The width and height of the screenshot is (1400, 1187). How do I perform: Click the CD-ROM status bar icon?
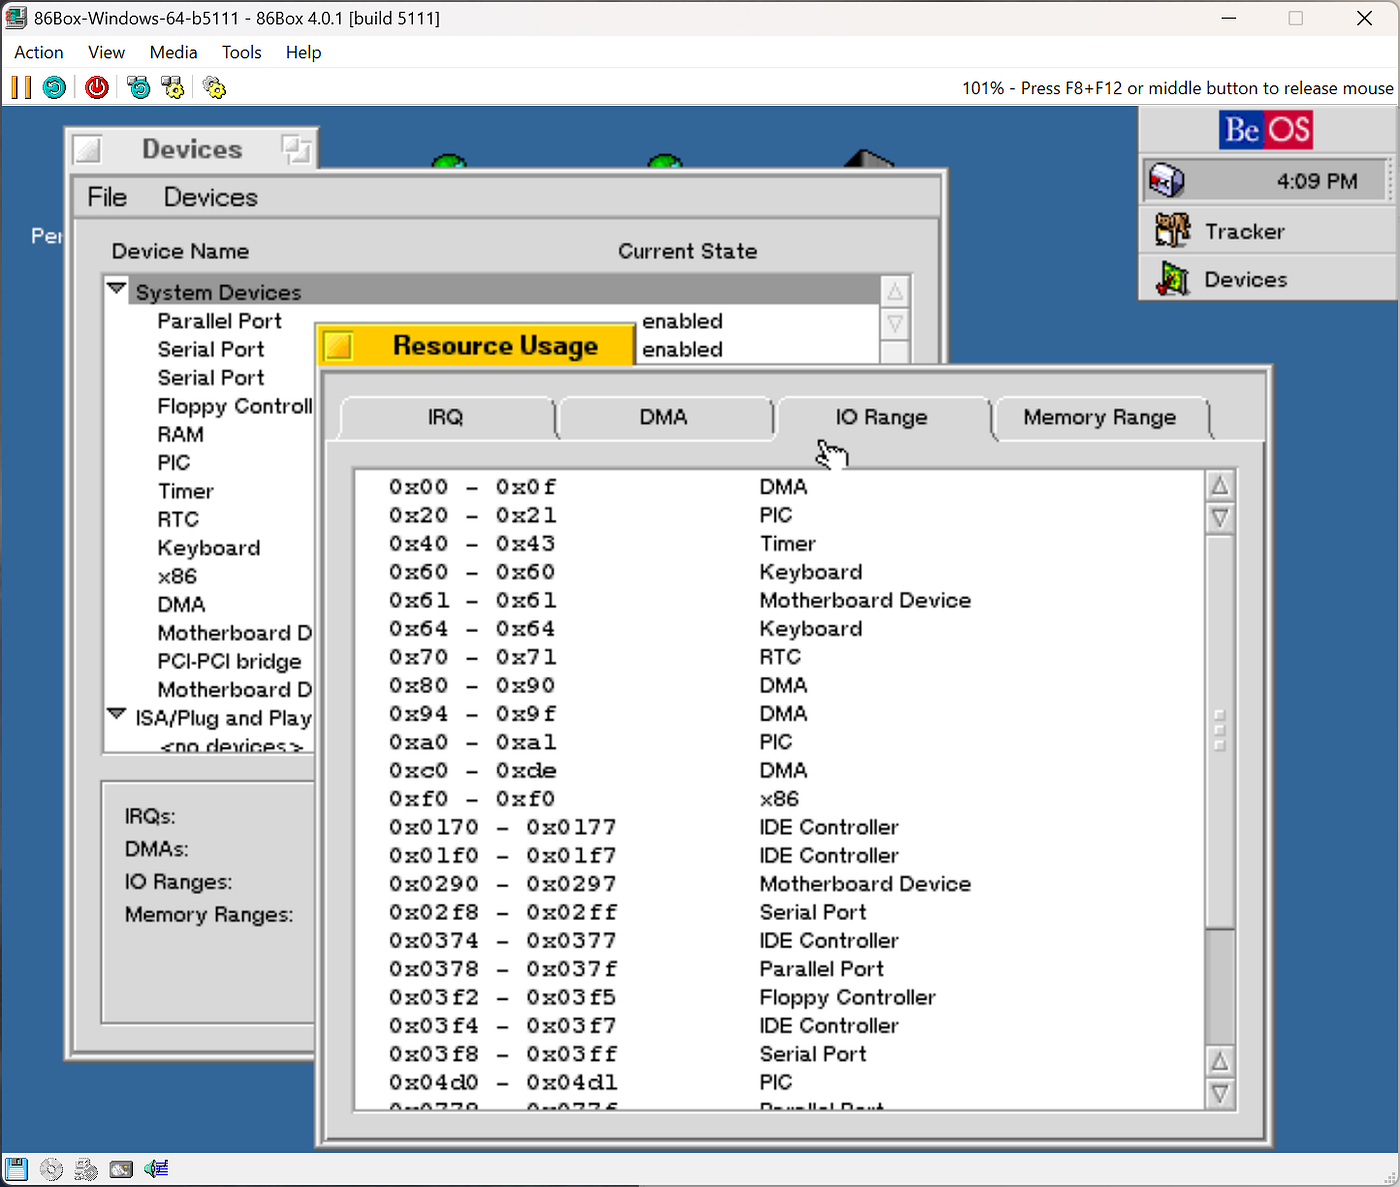click(x=50, y=1168)
